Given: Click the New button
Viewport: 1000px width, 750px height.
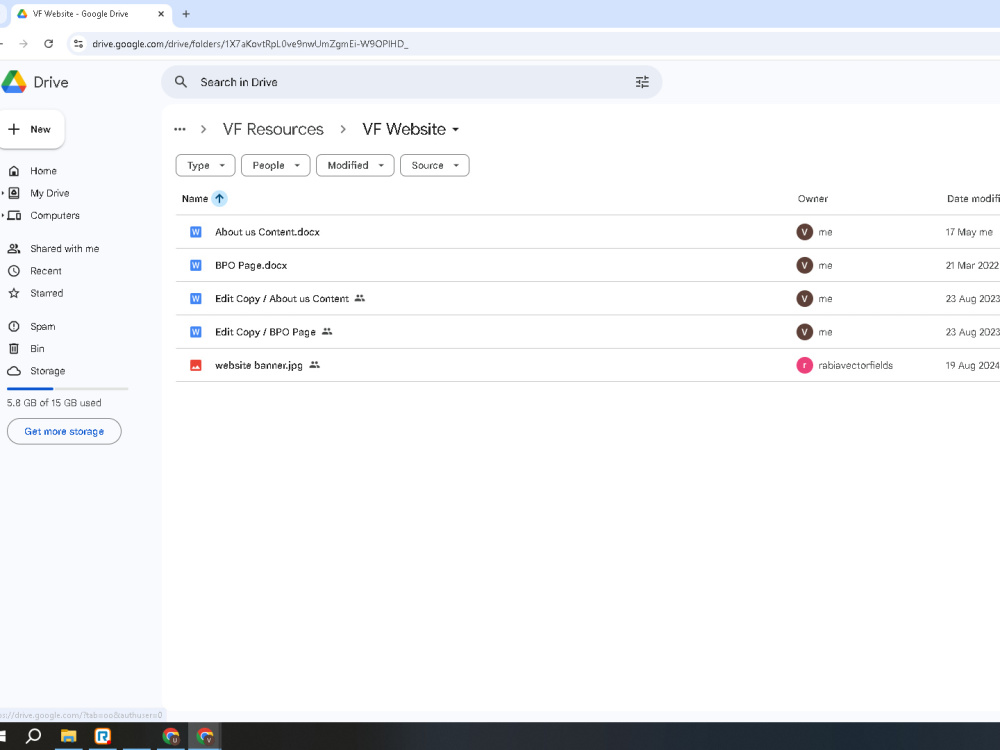Looking at the screenshot, I should click(31, 129).
